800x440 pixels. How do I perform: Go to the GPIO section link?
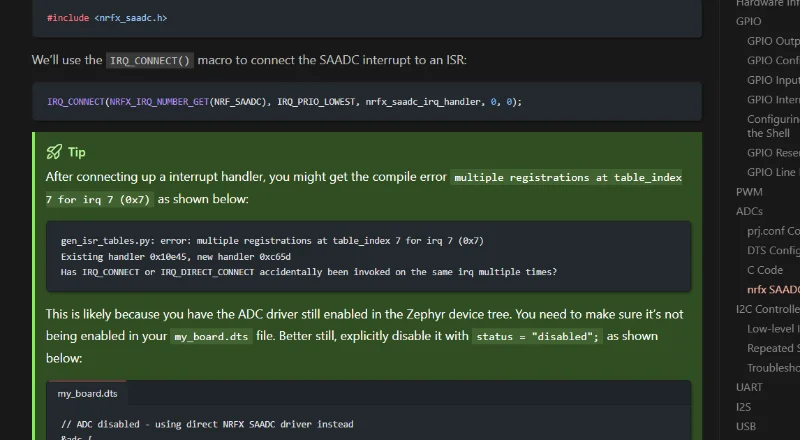(748, 21)
